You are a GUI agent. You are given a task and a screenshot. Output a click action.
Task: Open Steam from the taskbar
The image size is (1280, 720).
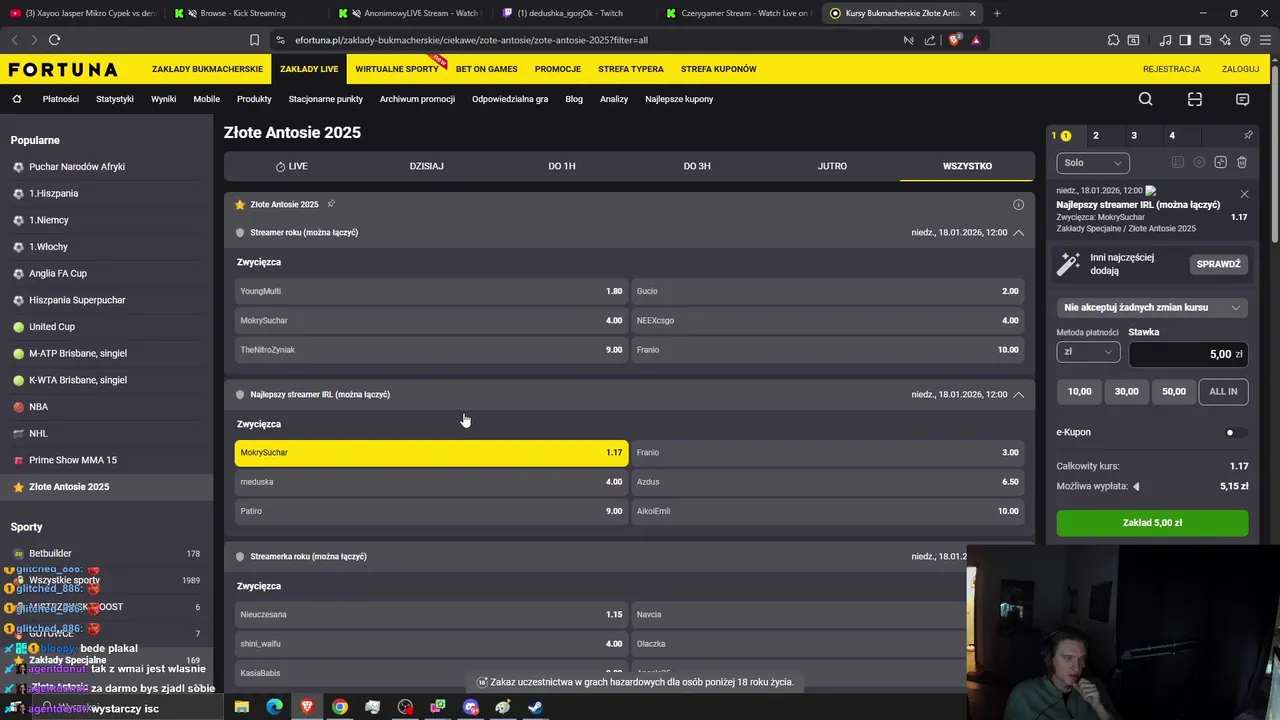pyautogui.click(x=536, y=707)
